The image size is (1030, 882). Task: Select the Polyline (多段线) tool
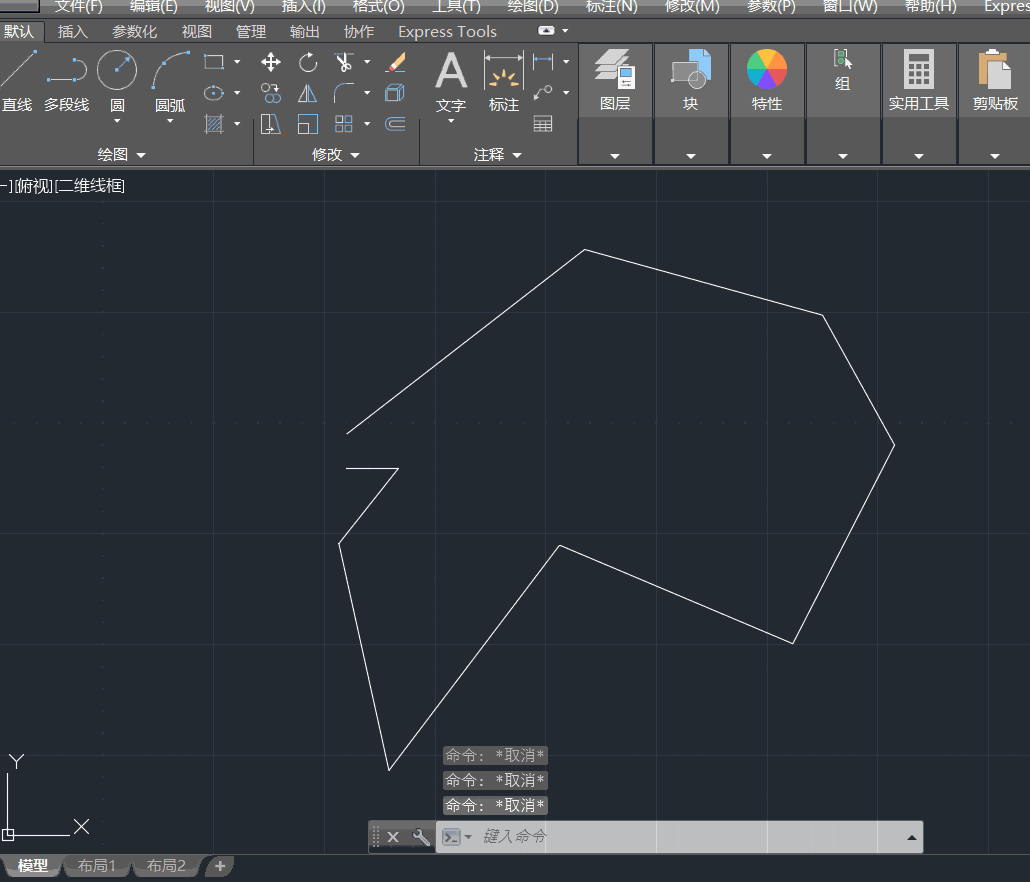click(66, 81)
